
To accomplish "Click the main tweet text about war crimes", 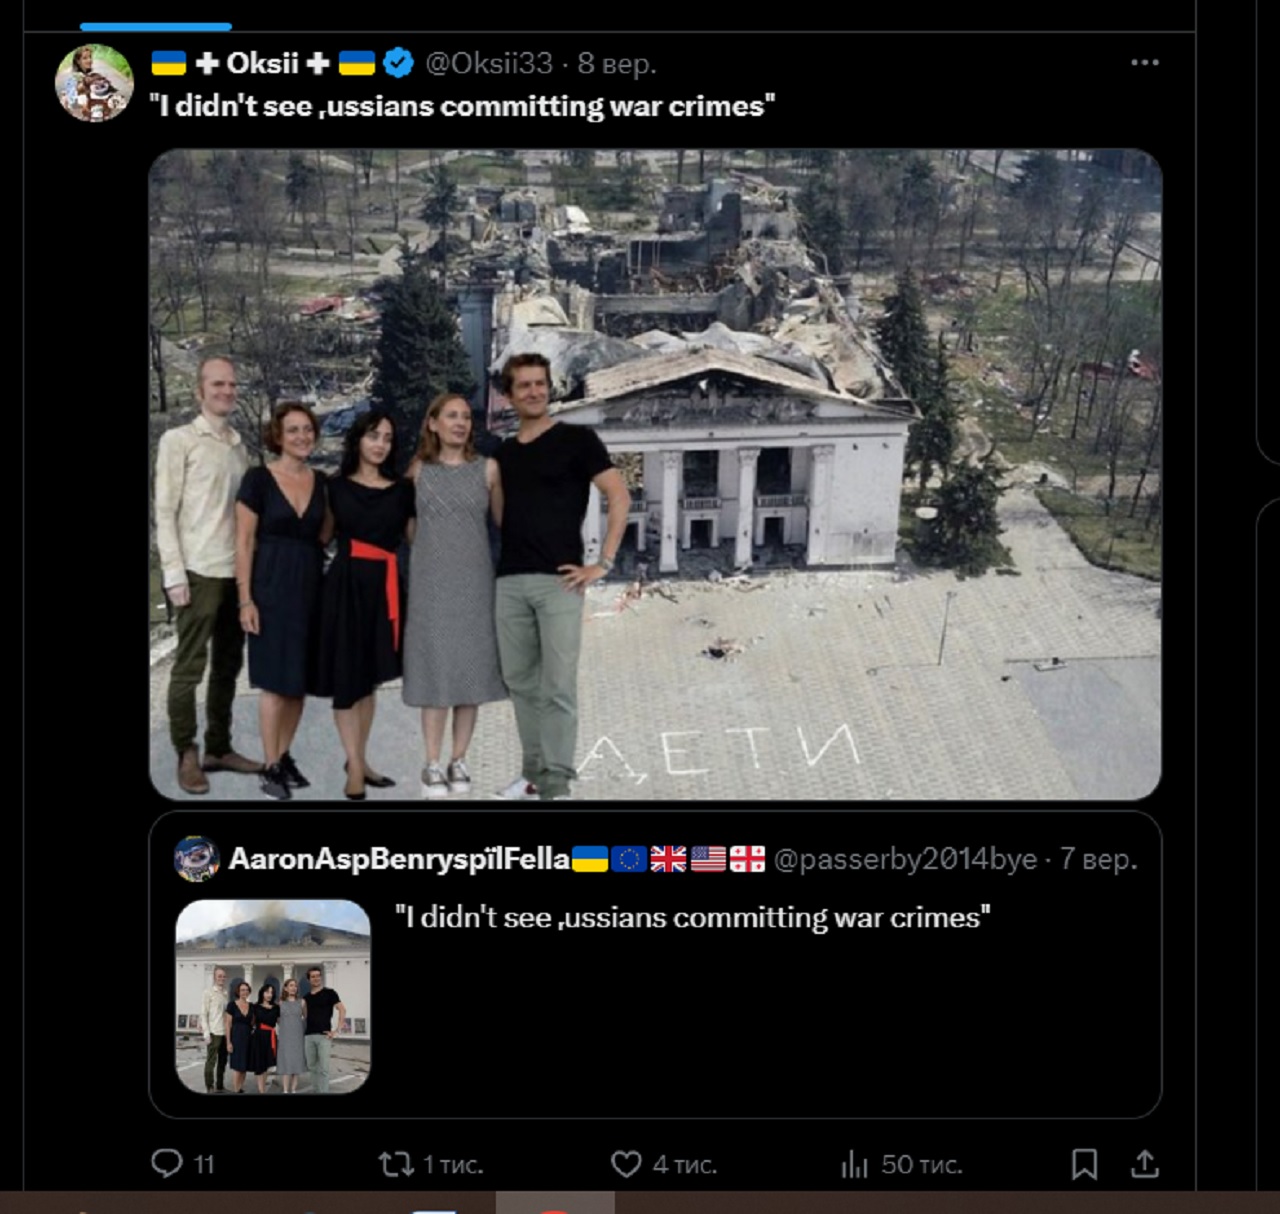I will tap(462, 106).
